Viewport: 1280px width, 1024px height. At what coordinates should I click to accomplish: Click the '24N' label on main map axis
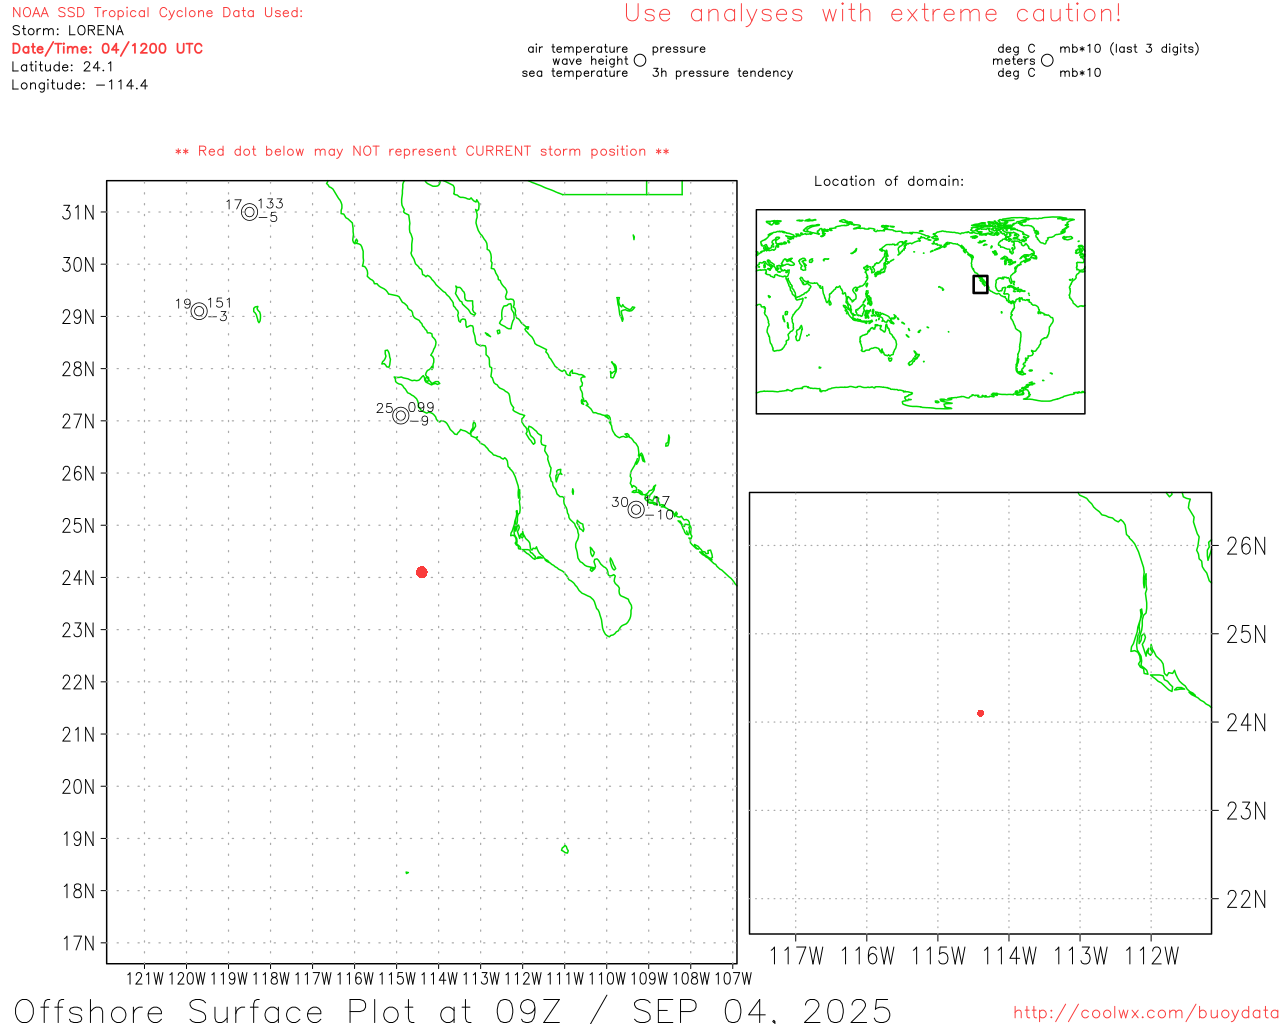78,578
